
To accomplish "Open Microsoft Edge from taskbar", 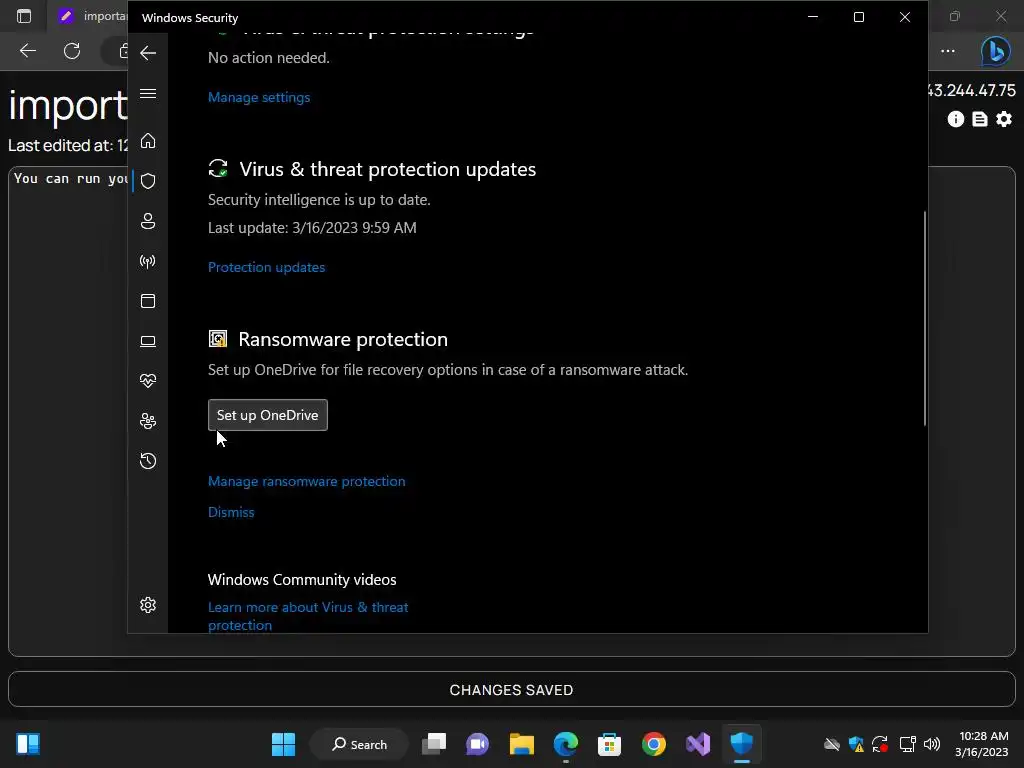I will [566, 744].
